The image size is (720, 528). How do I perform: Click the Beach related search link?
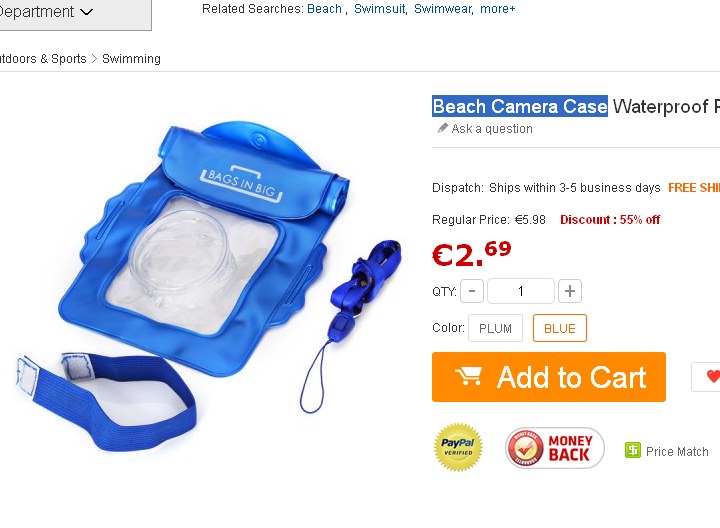(324, 9)
